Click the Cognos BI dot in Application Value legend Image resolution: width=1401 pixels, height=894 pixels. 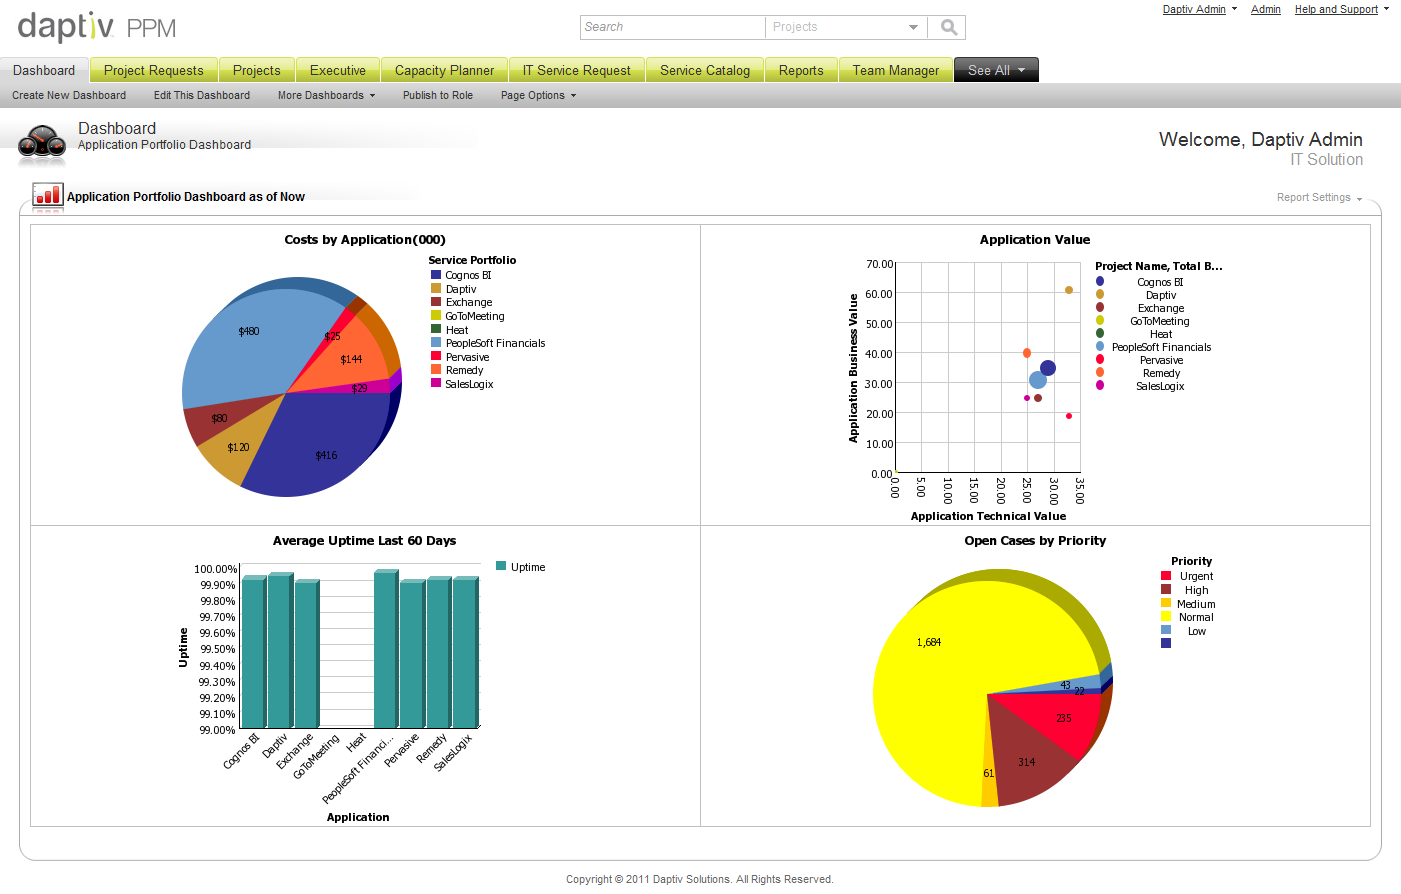pos(1100,282)
